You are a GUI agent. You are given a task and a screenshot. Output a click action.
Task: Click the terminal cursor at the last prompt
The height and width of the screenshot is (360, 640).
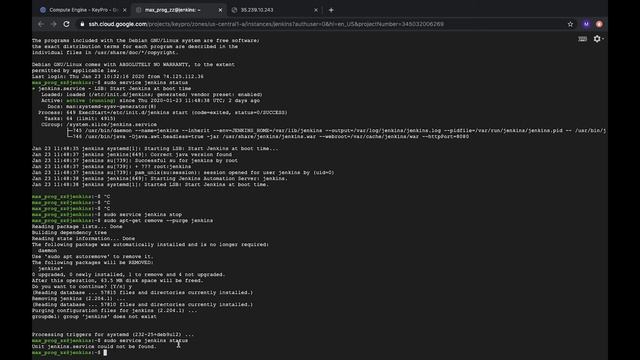tap(105, 352)
